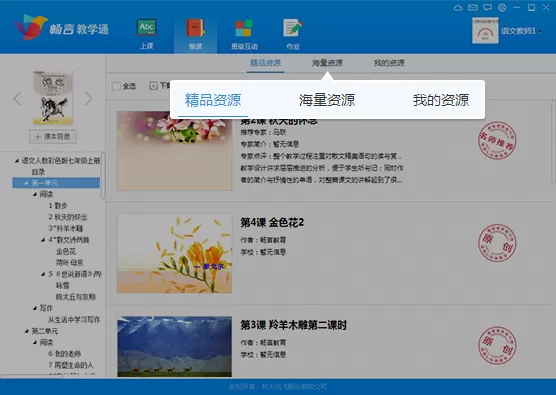Select tree item 陈太丘与友期
The height and width of the screenshot is (395, 556).
pos(76,297)
